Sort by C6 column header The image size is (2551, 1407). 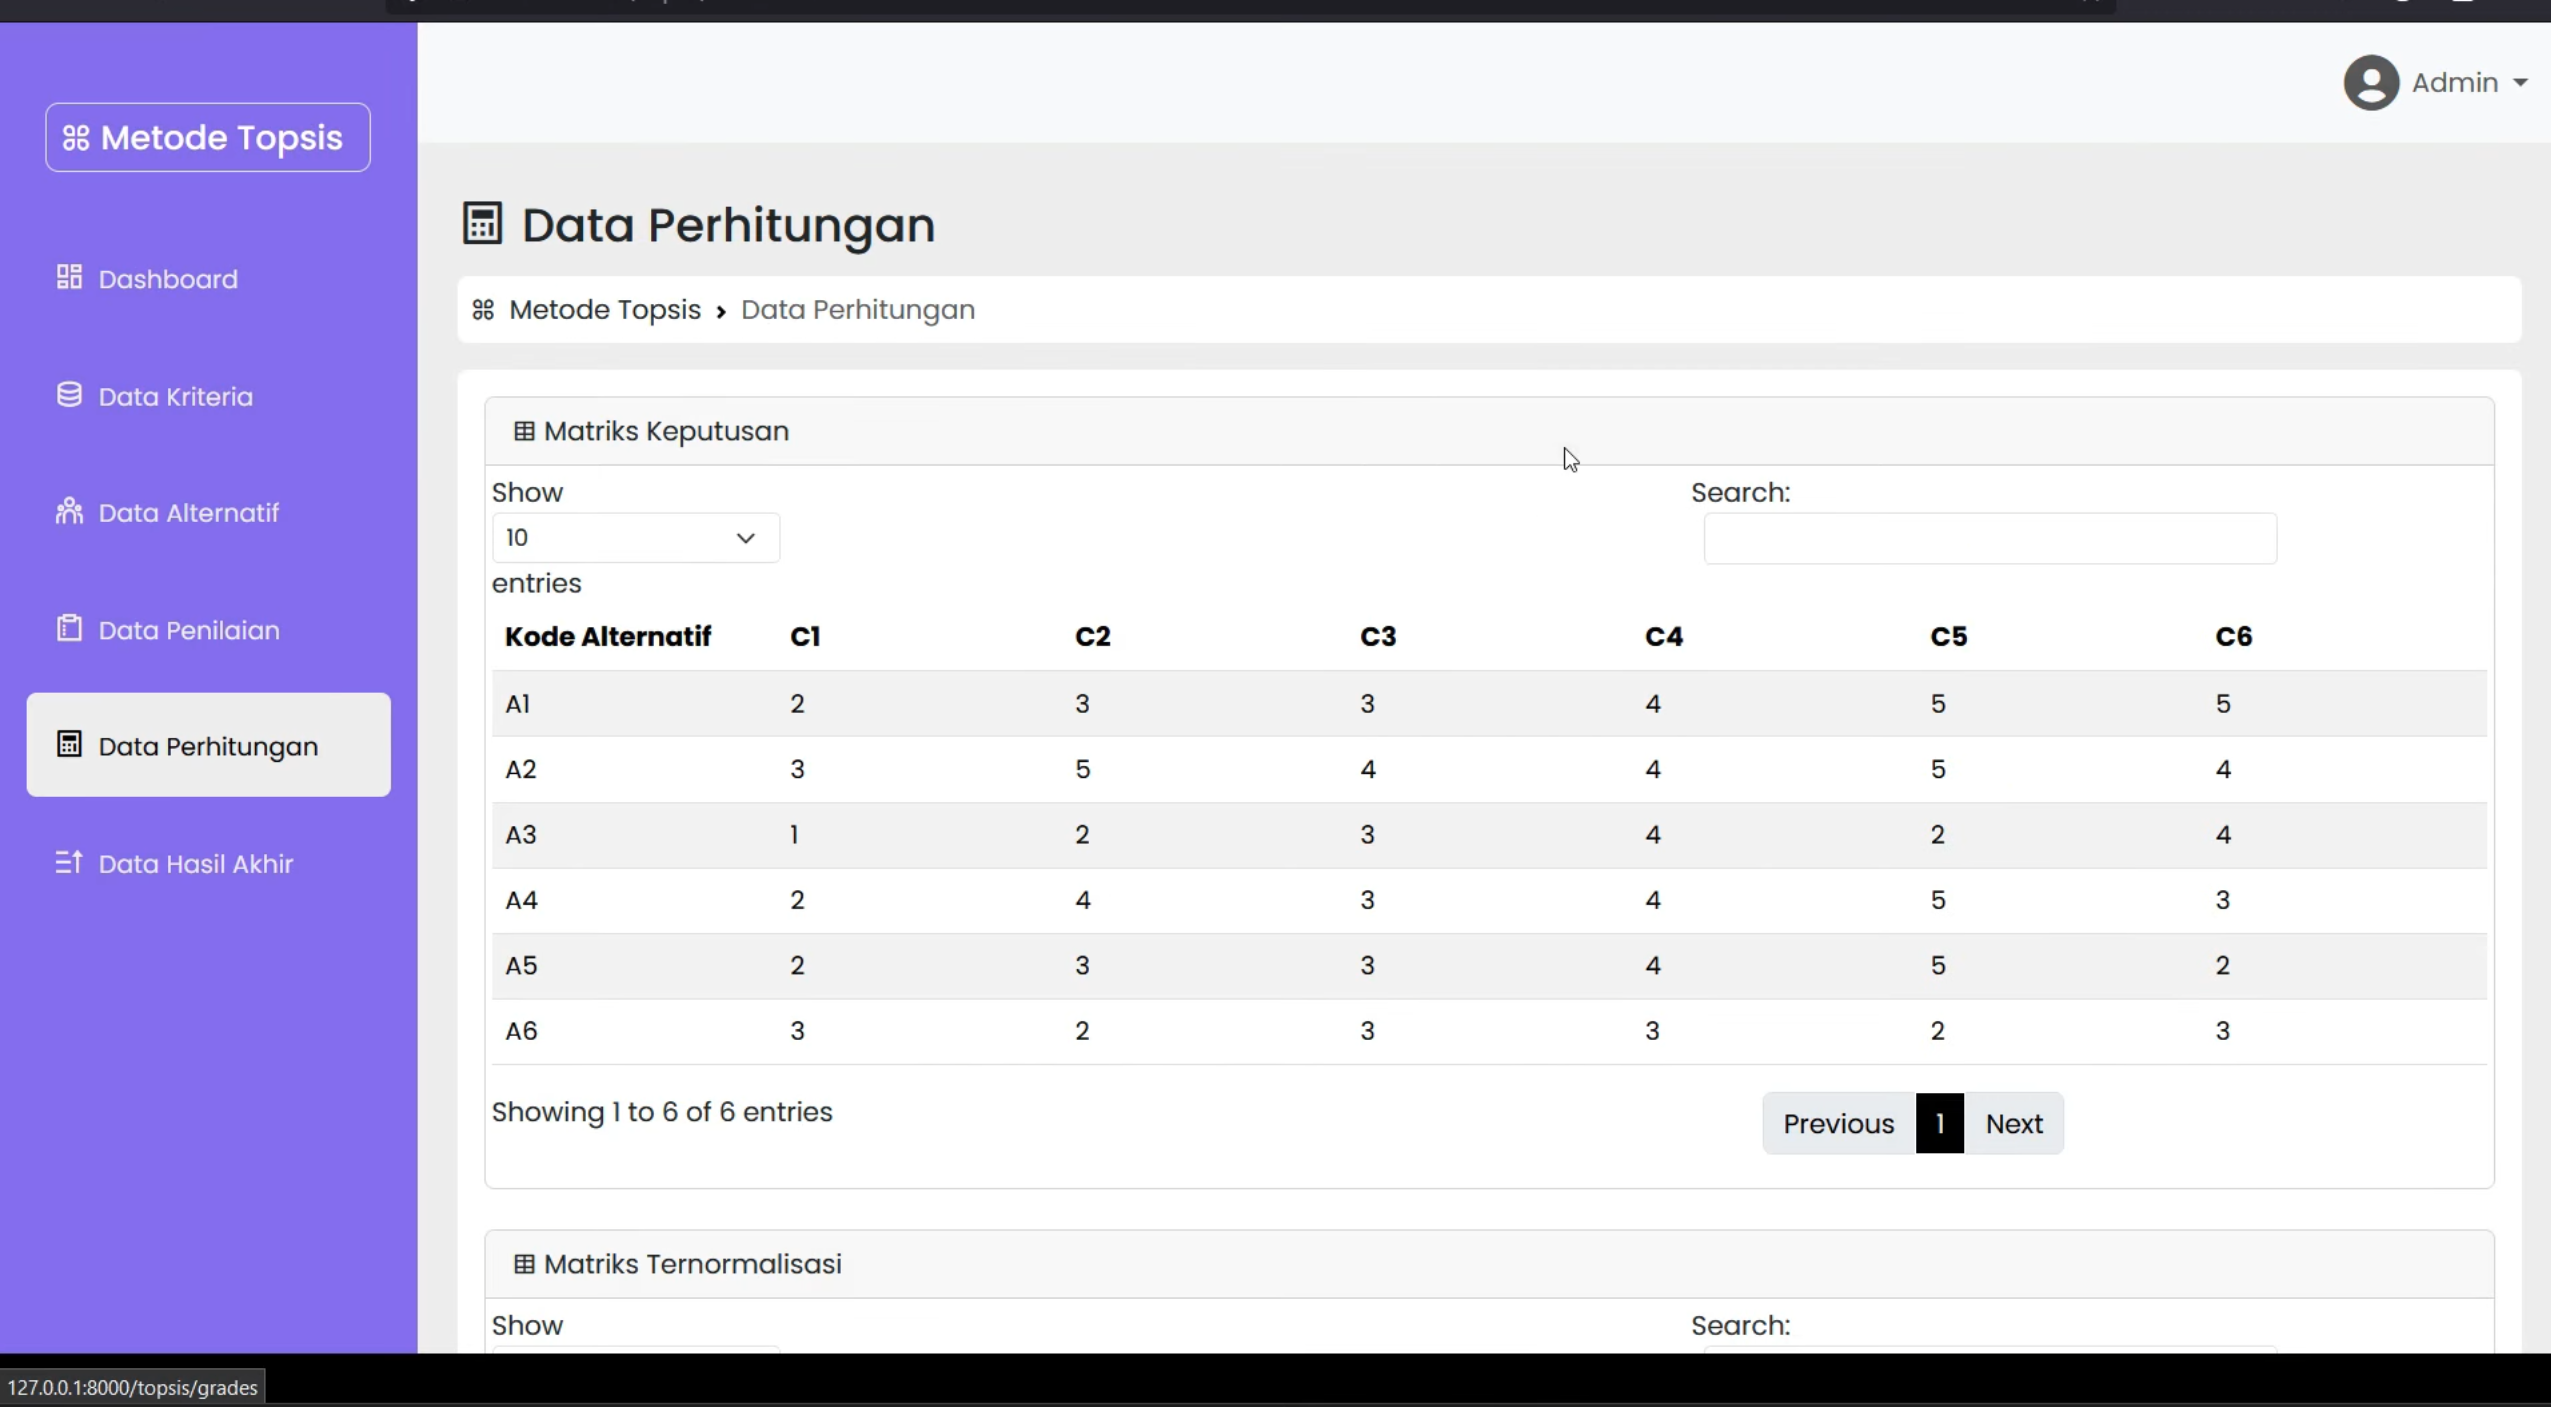click(2233, 637)
